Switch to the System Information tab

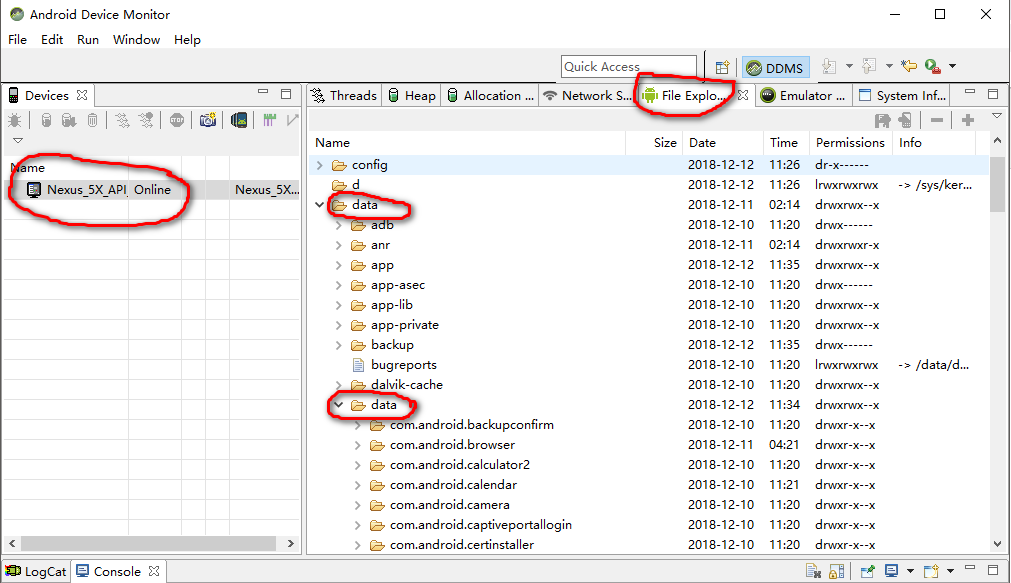[x=903, y=95]
